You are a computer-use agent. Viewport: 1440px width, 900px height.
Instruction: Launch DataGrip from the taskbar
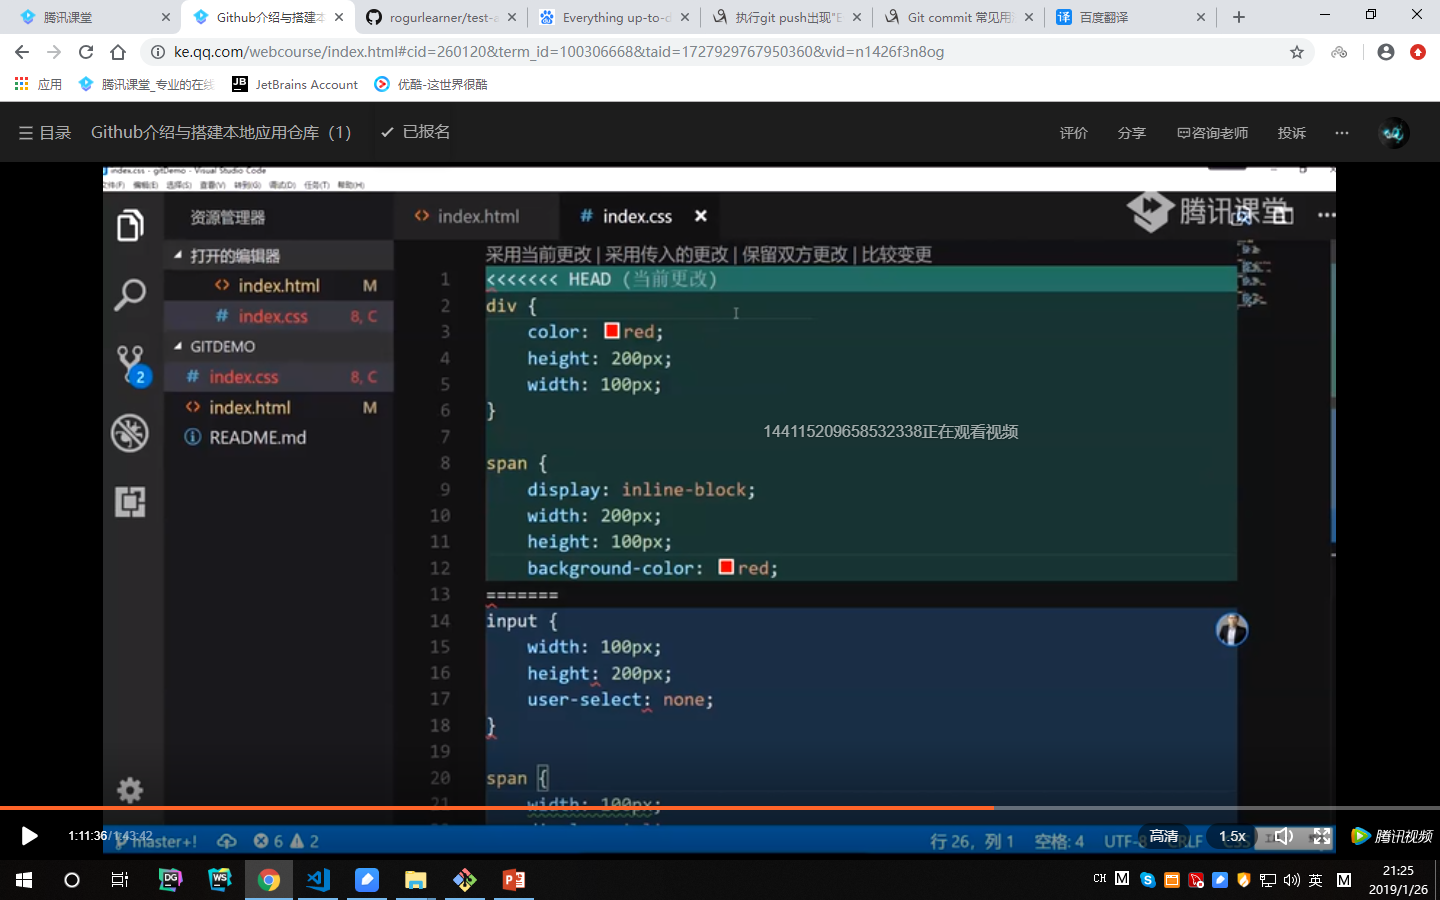tap(171, 880)
